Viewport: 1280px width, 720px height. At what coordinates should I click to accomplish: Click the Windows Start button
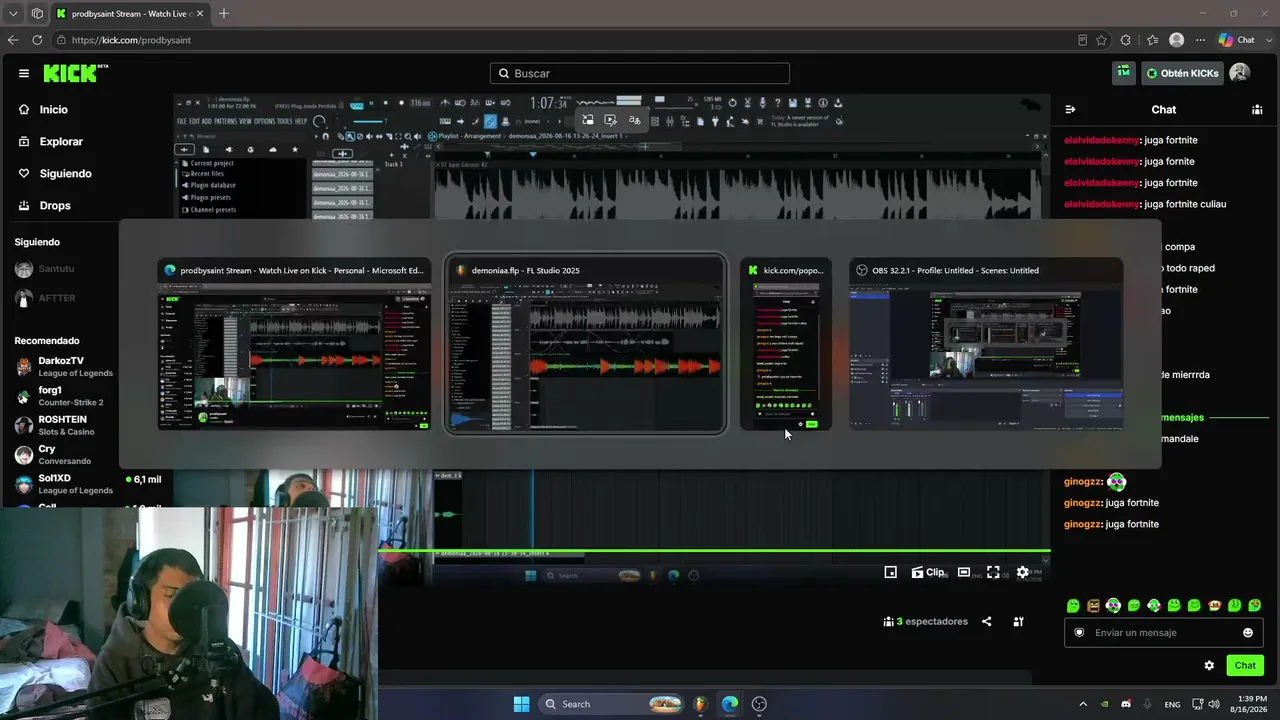521,704
